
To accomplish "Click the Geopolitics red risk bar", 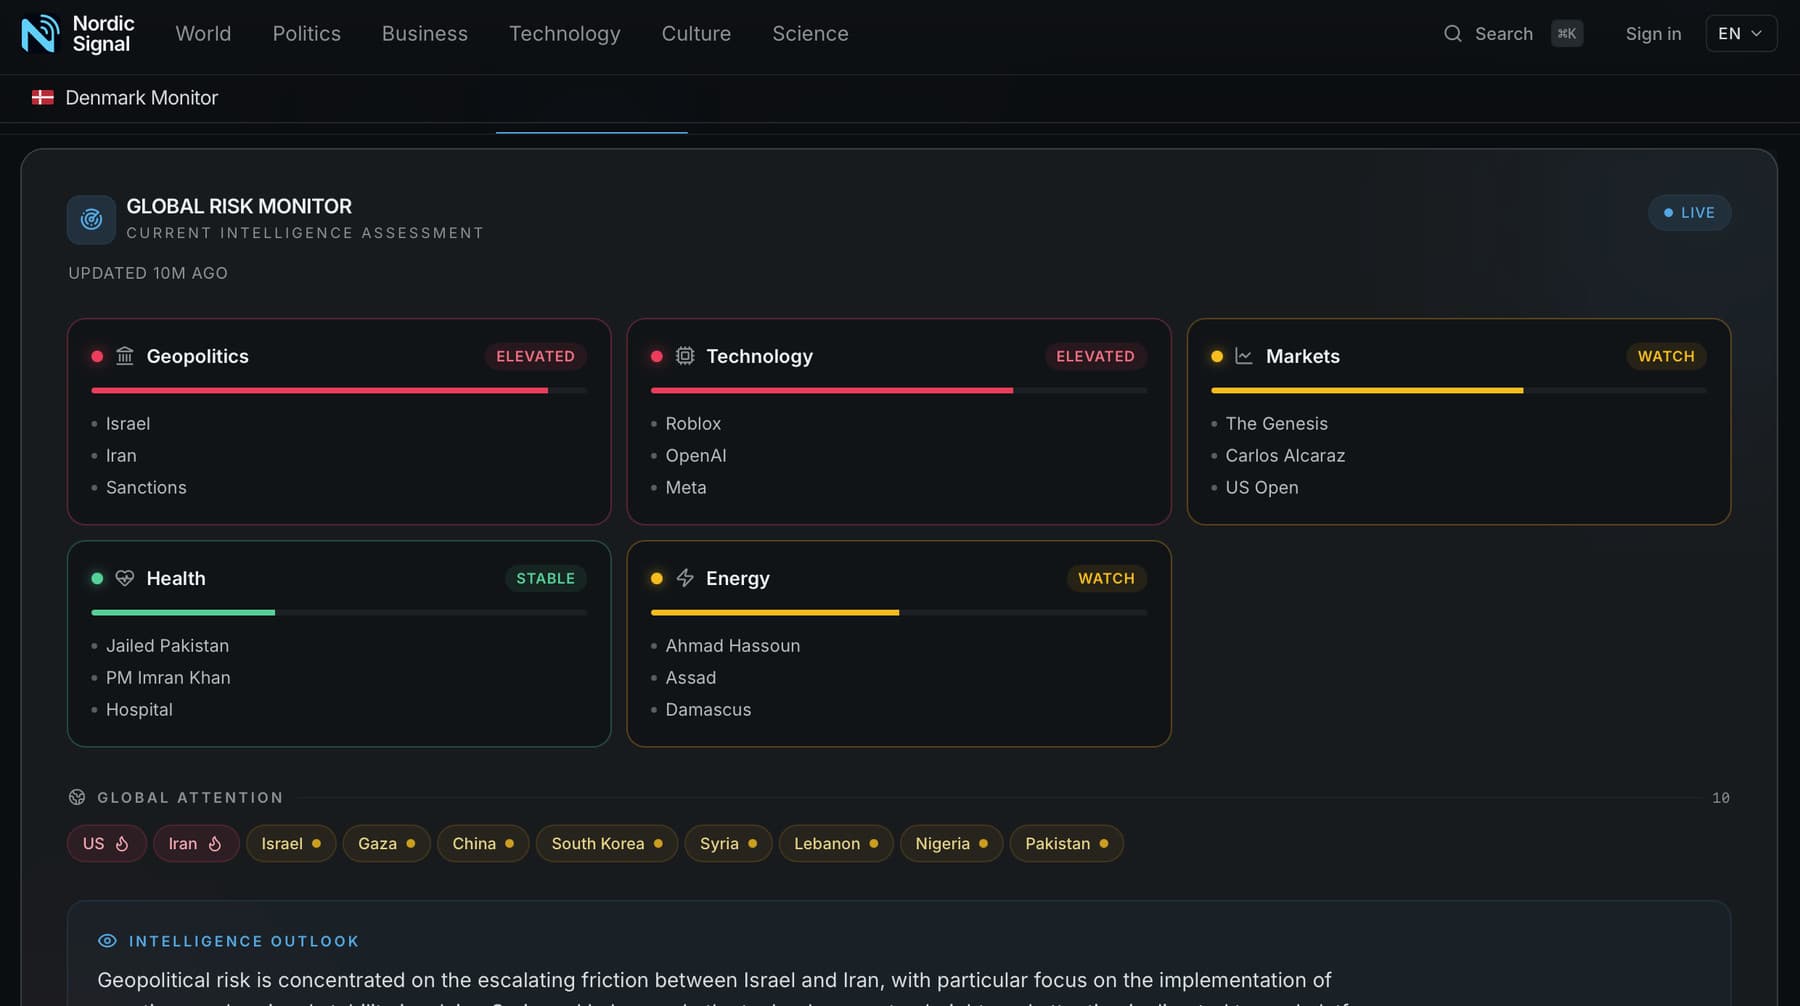I will coord(319,390).
